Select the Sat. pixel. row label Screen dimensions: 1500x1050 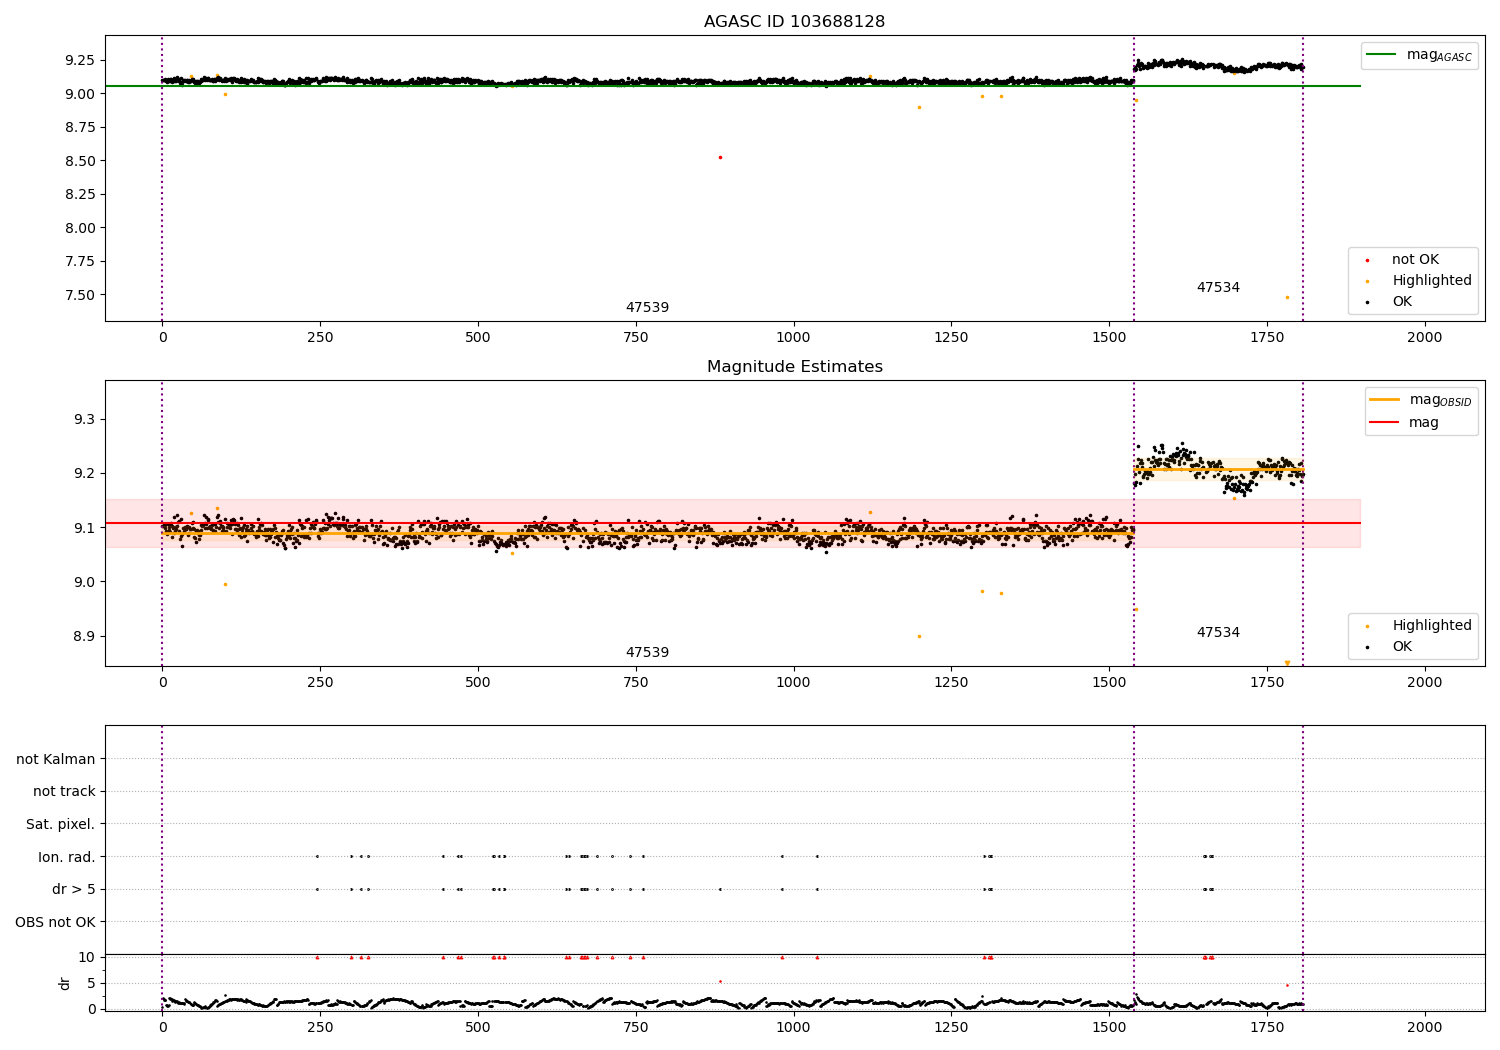pos(61,824)
